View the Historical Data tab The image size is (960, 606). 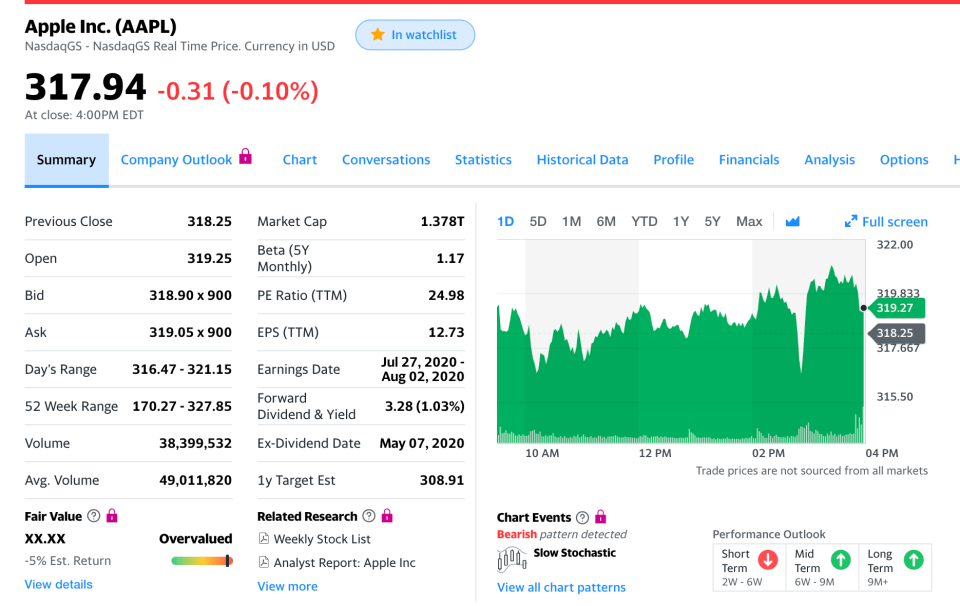point(582,160)
